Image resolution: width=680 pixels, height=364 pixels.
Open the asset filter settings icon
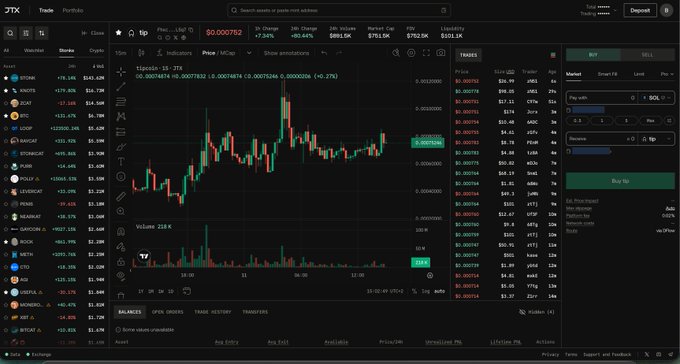tap(26, 33)
